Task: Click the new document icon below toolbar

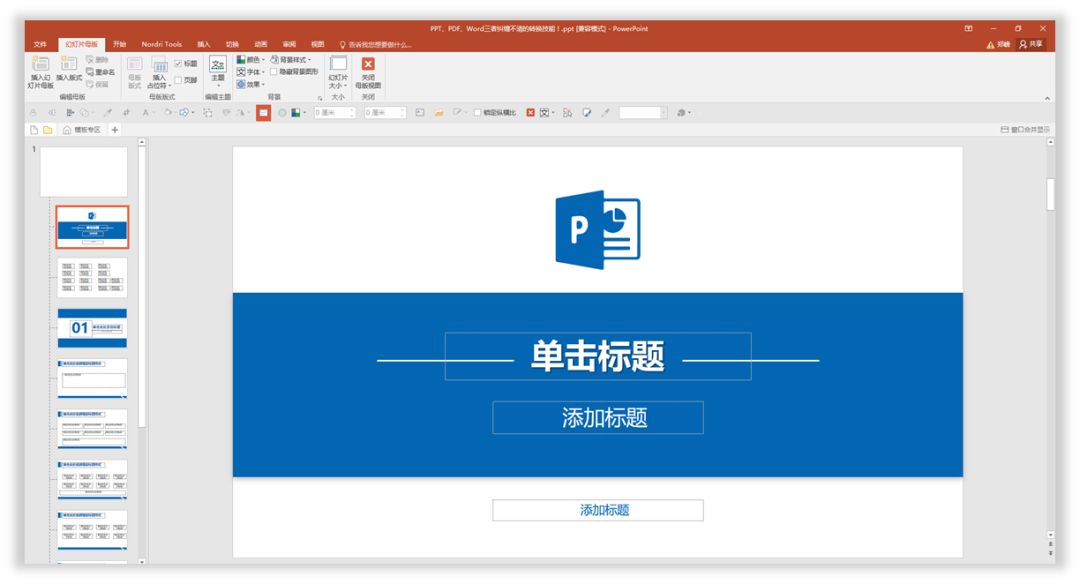Action: click(34, 129)
